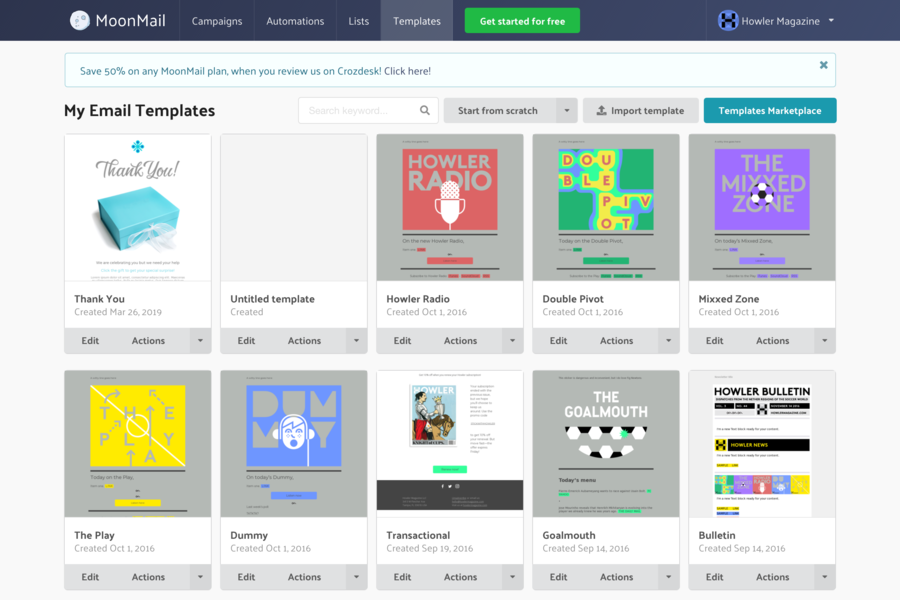The image size is (900, 600).
Task: Expand the Thank You template actions arrow
Action: 200,341
